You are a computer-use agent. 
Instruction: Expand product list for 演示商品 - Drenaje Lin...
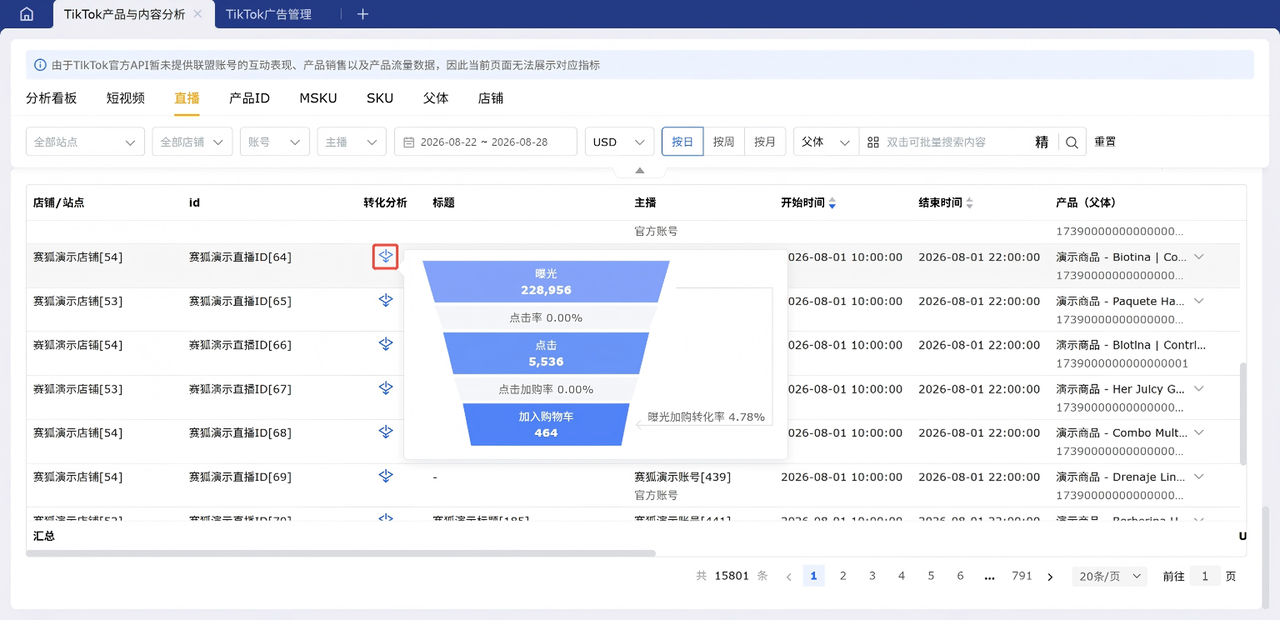tap(1199, 477)
